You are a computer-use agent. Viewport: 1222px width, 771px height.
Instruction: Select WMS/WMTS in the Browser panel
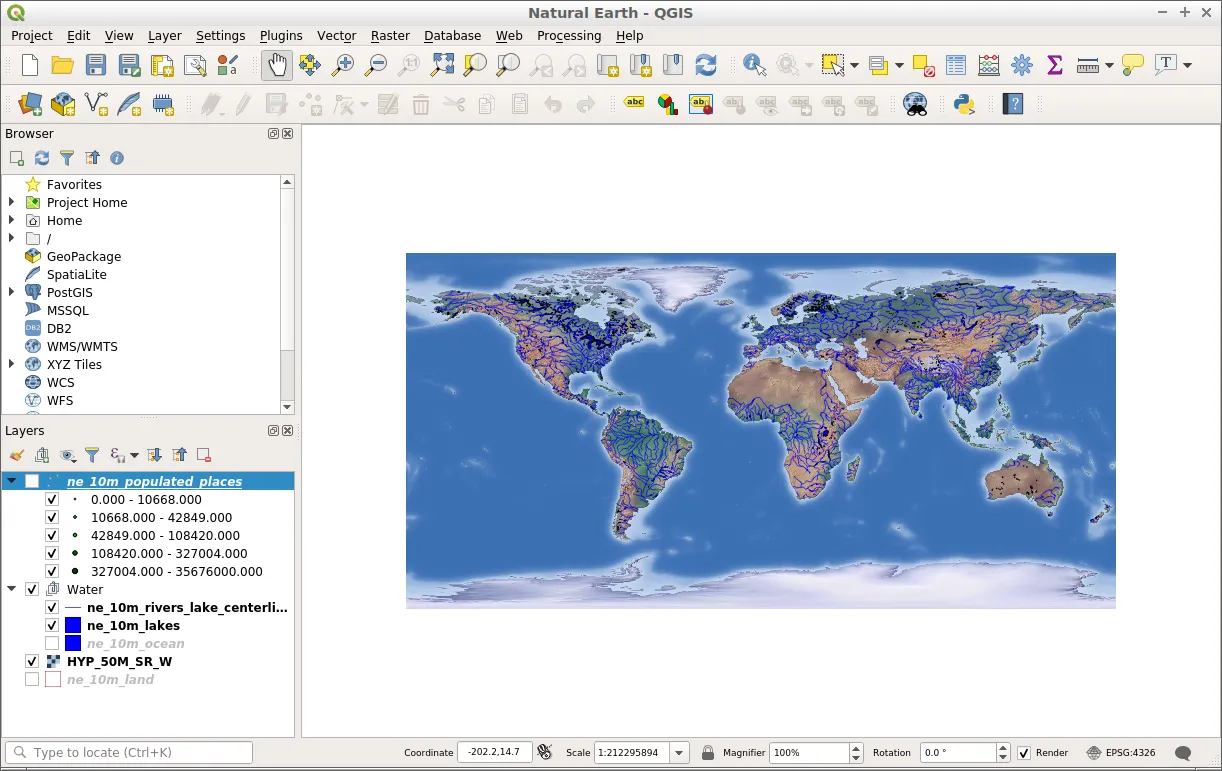click(82, 347)
